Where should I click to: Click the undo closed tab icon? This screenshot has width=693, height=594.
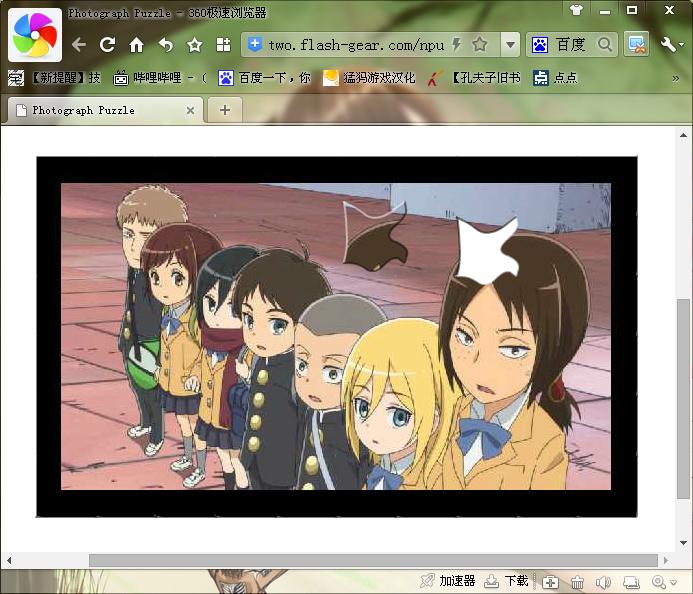coord(166,45)
